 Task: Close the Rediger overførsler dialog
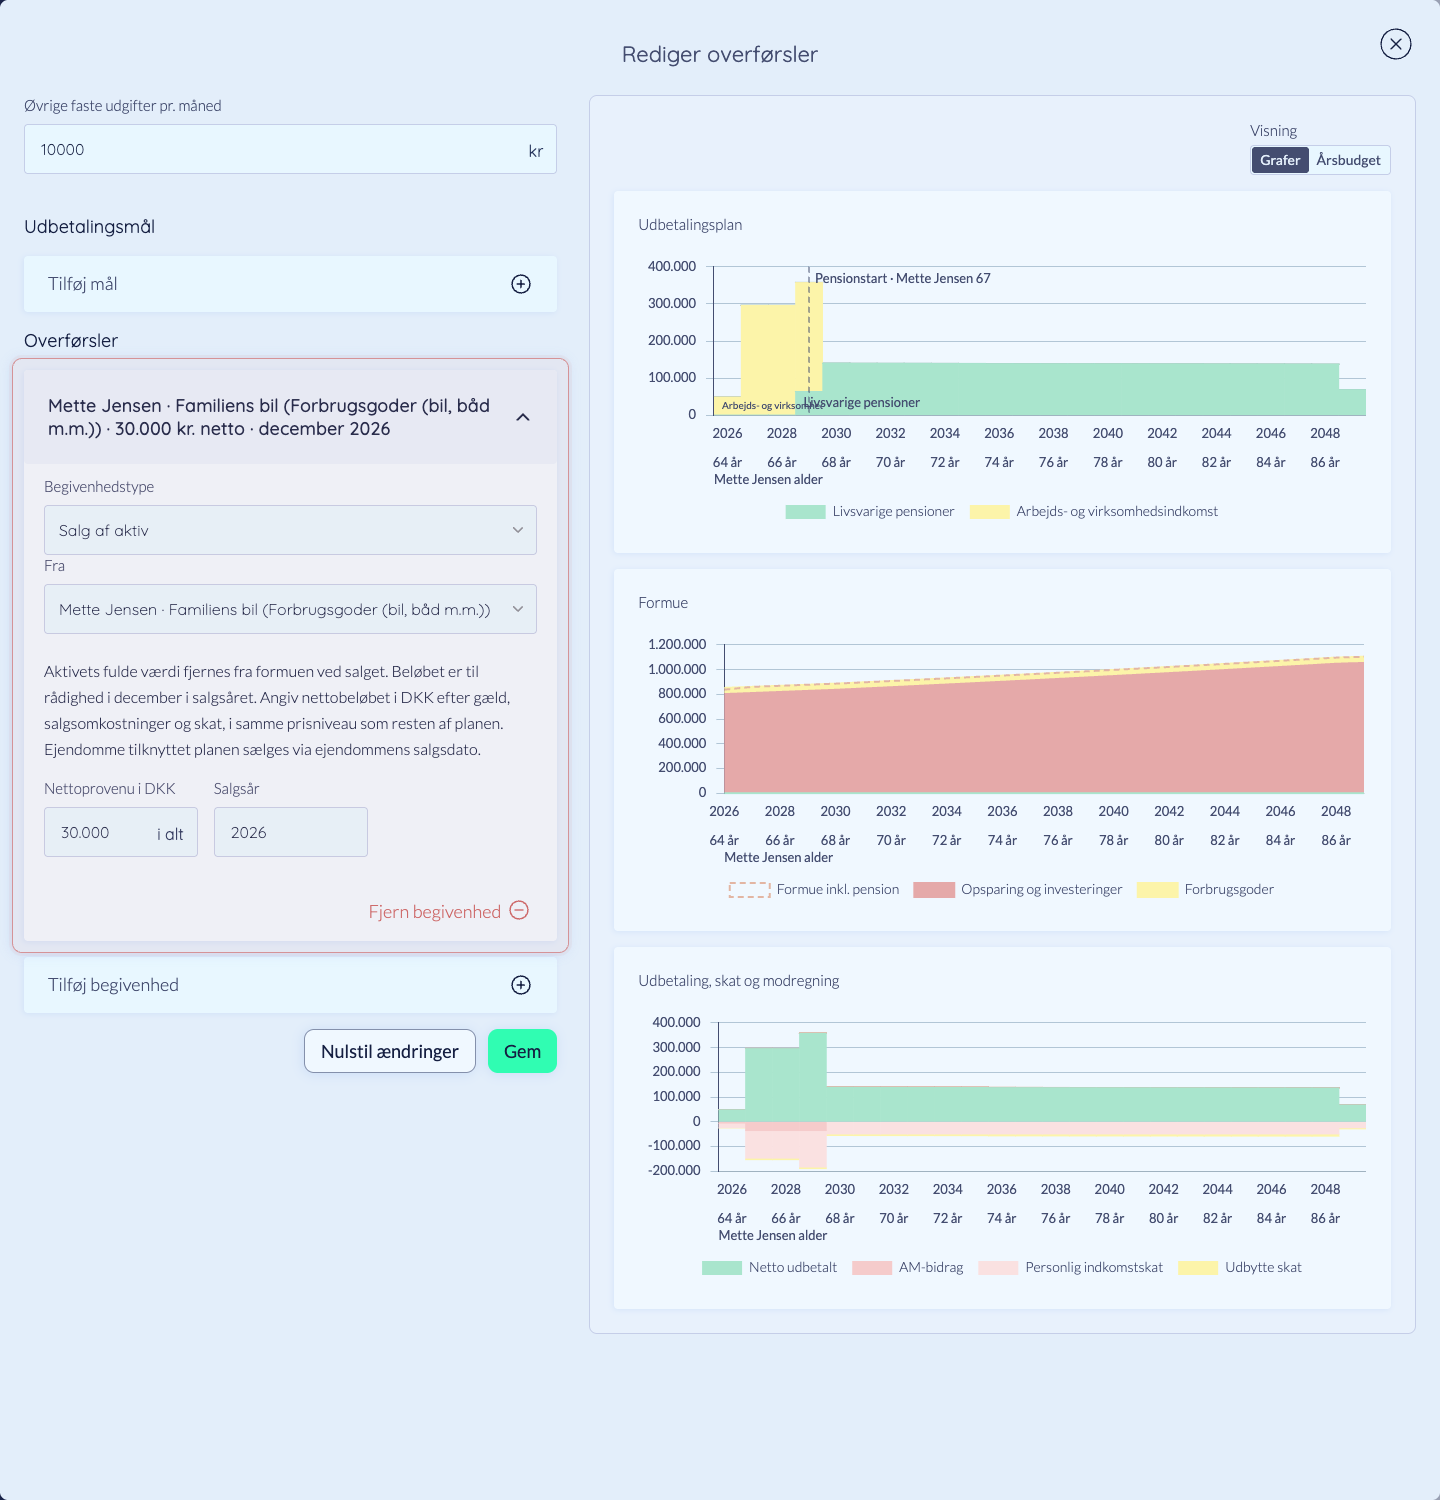coord(1395,44)
